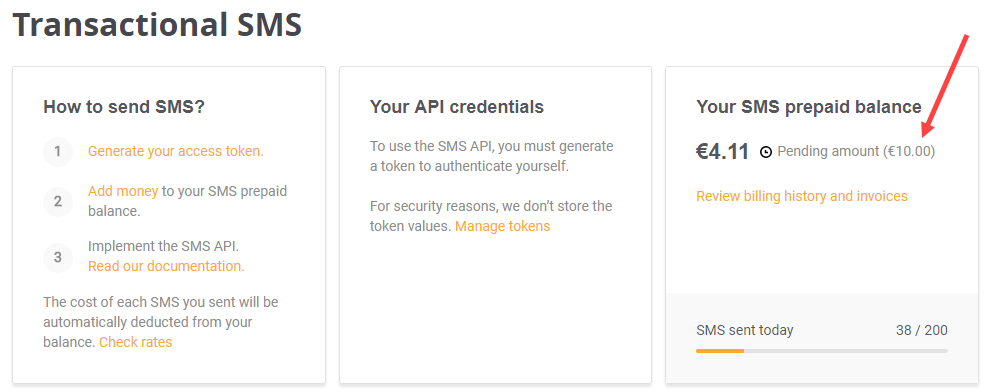Open Generate your access token link

tap(175, 151)
